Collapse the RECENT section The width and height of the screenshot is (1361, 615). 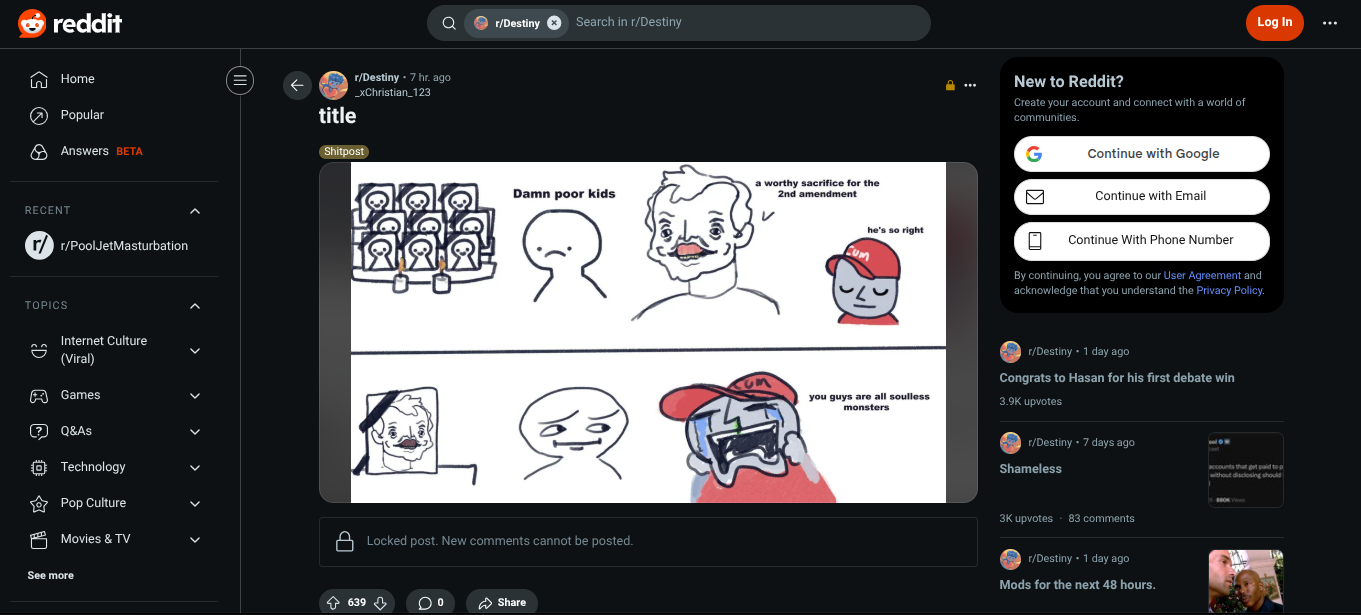(195, 211)
